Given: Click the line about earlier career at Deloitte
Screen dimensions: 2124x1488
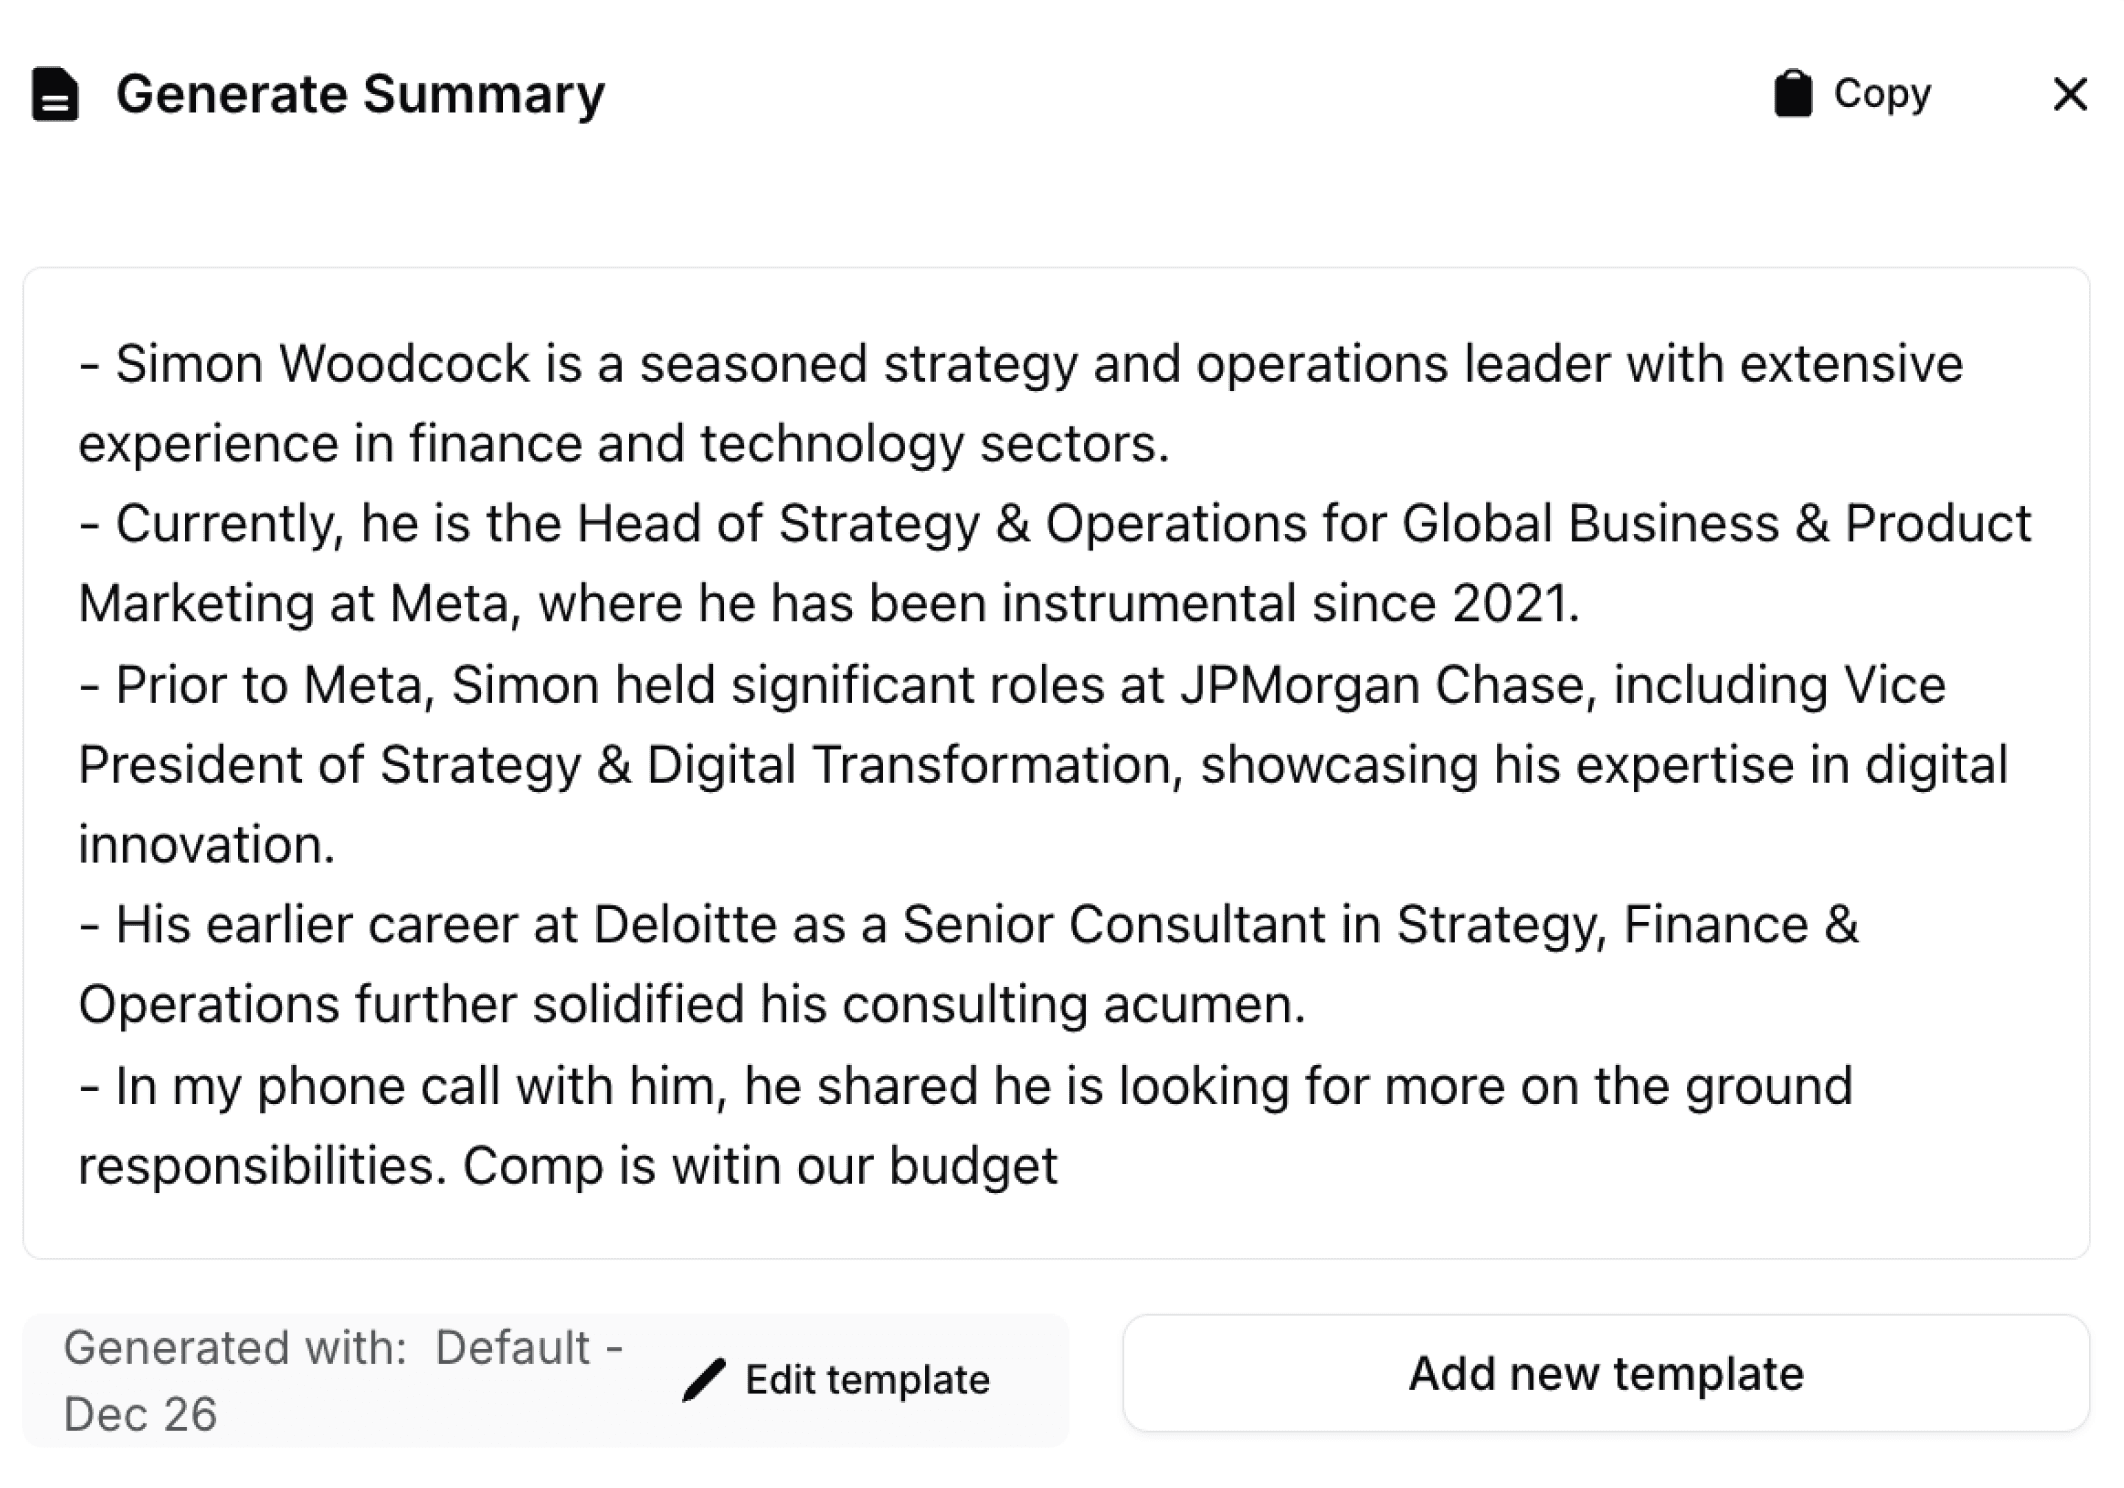Looking at the screenshot, I should pyautogui.click(x=968, y=924).
